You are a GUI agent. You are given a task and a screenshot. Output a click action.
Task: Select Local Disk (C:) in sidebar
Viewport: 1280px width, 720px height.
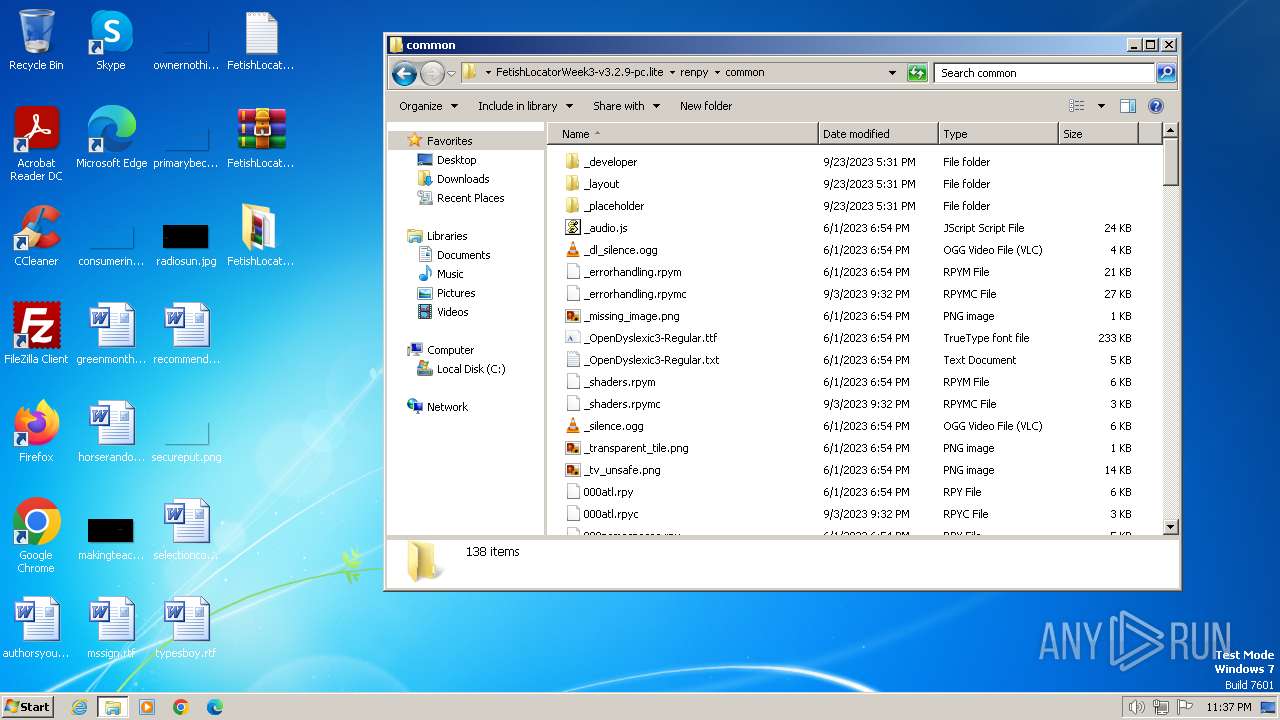coord(470,369)
